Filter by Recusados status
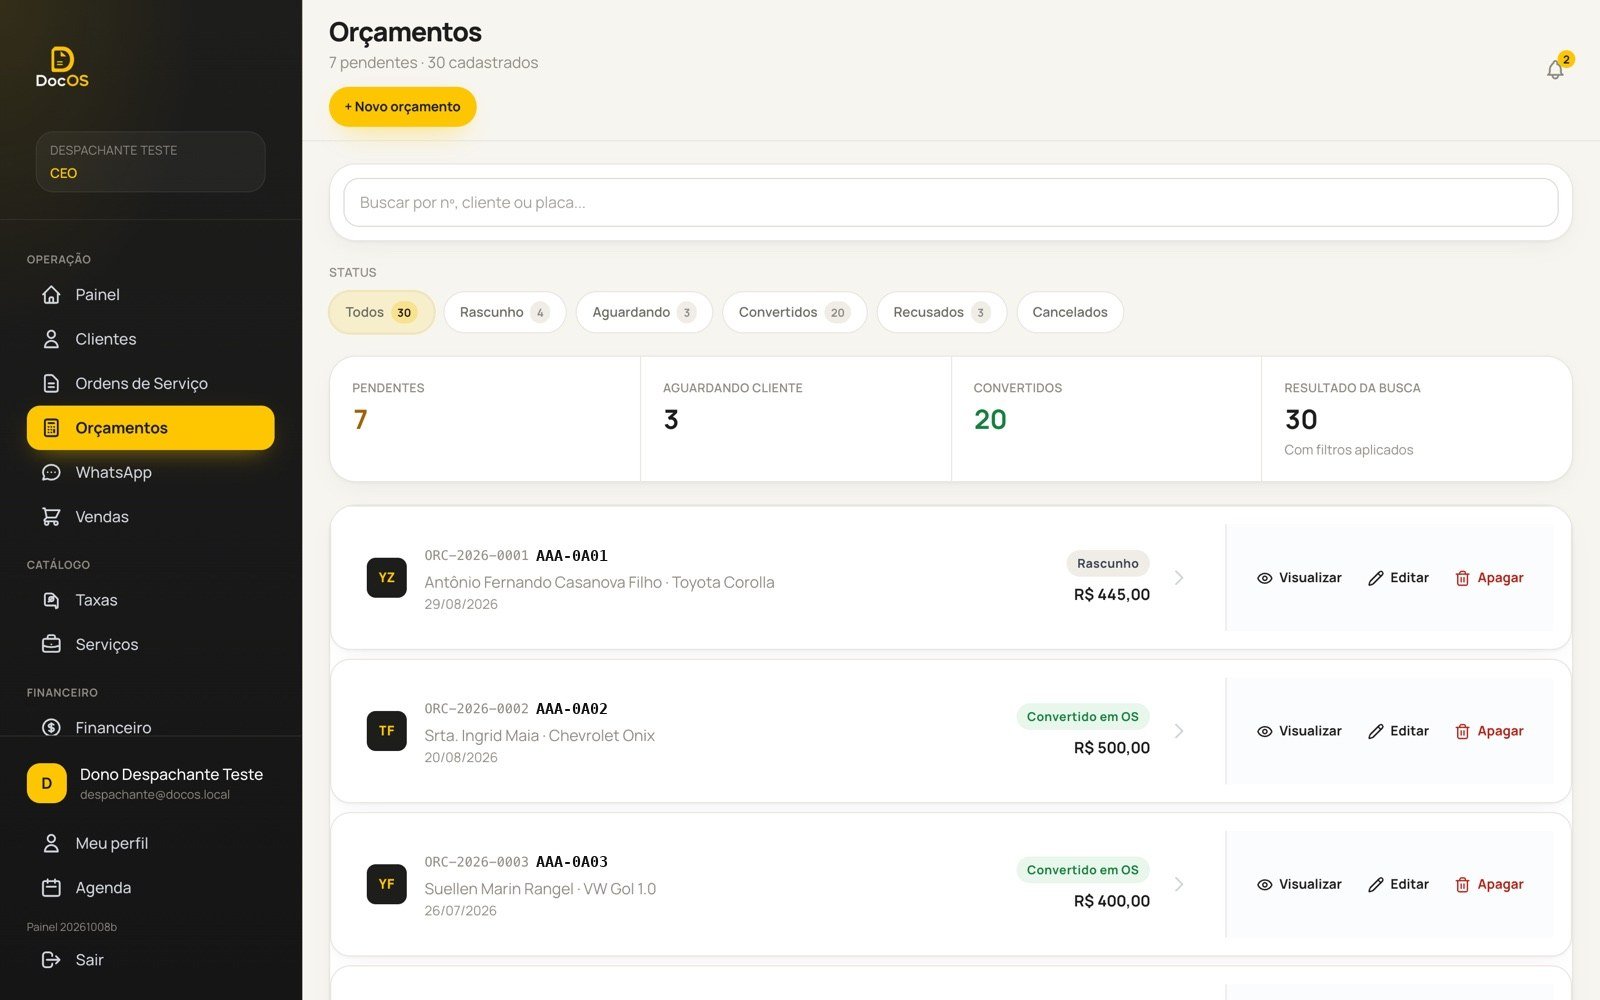 tap(941, 312)
